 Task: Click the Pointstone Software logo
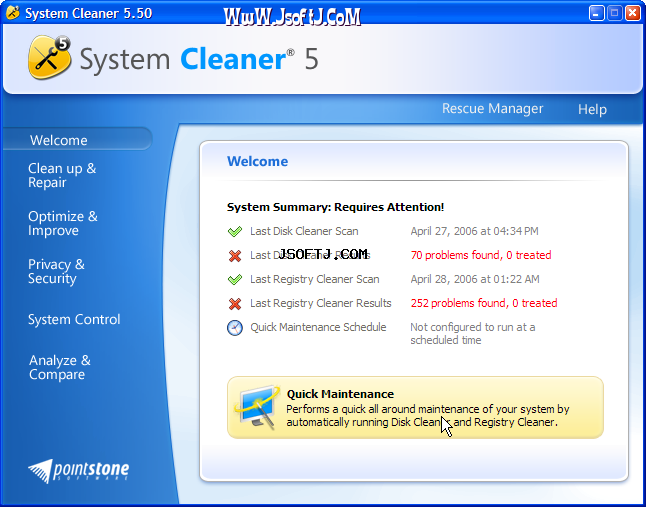click(x=78, y=471)
